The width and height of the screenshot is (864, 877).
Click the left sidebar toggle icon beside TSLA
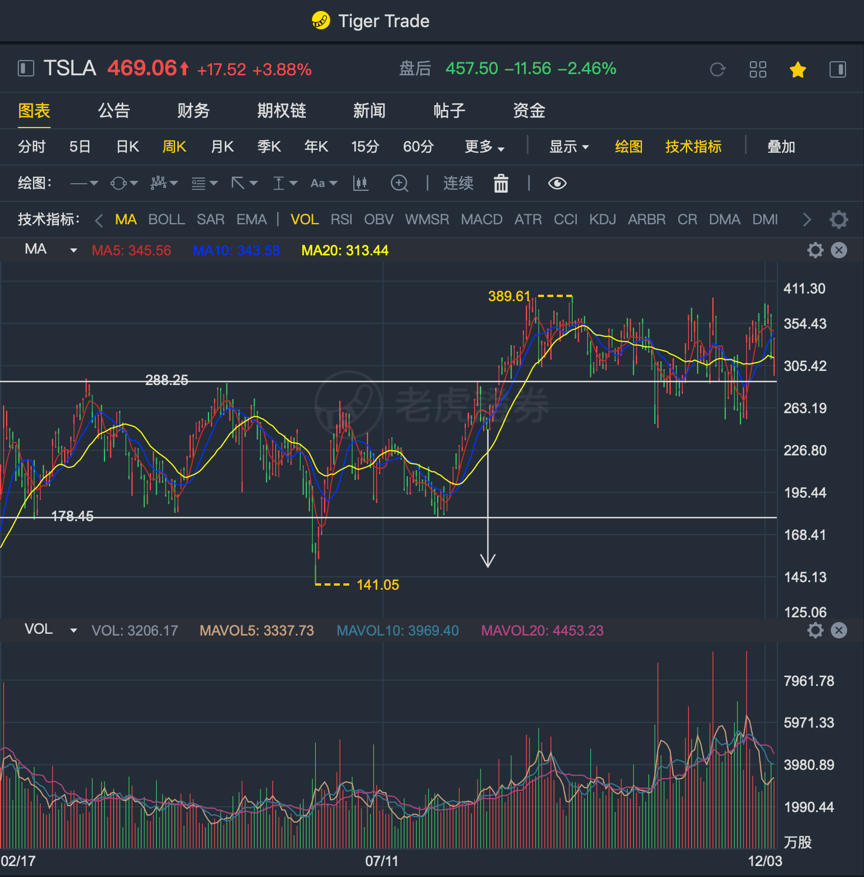(x=26, y=69)
